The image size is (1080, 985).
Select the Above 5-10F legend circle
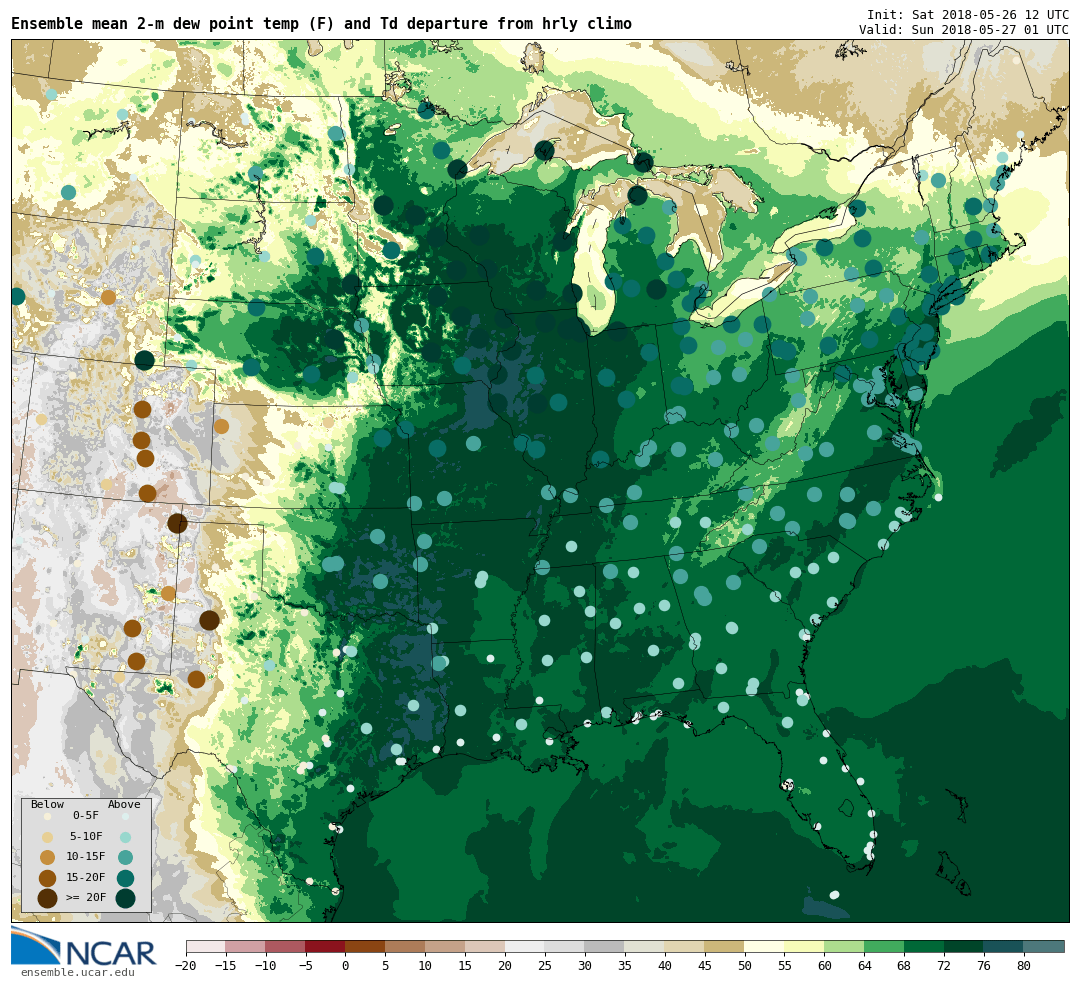(125, 837)
